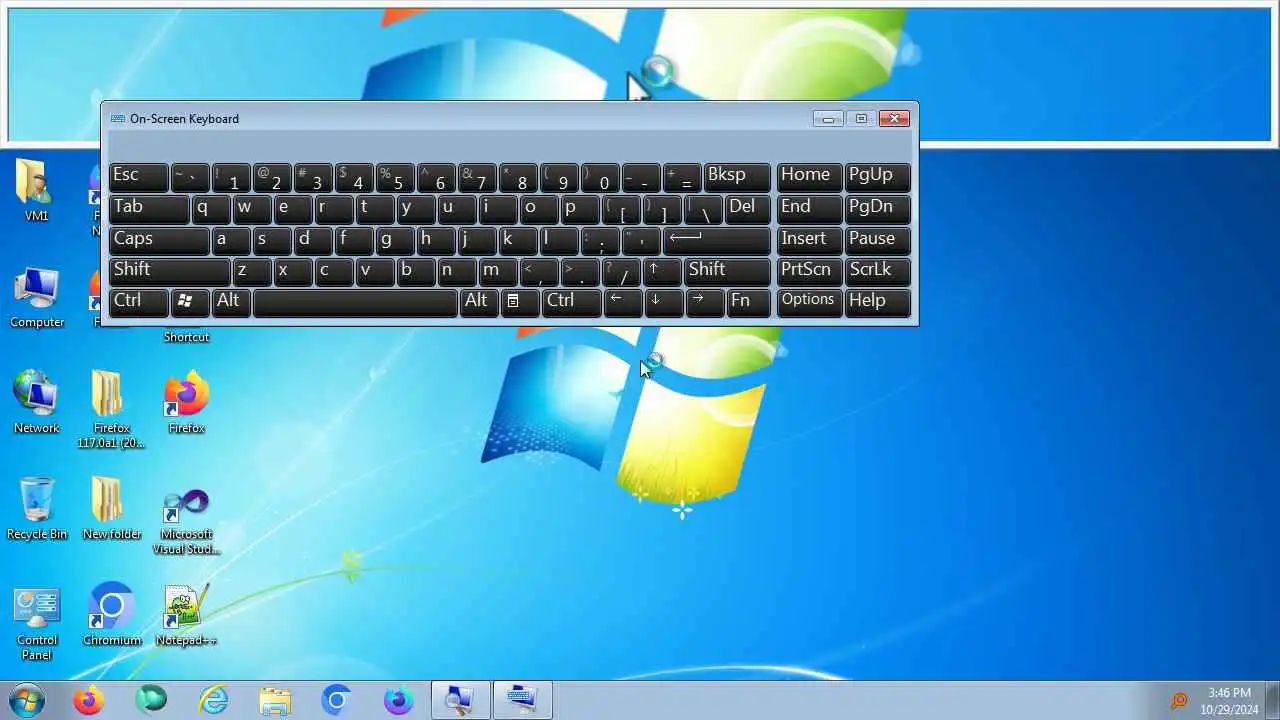Click the taskbar clock showing 3:46 PM
This screenshot has width=1280, height=720.
click(1229, 700)
